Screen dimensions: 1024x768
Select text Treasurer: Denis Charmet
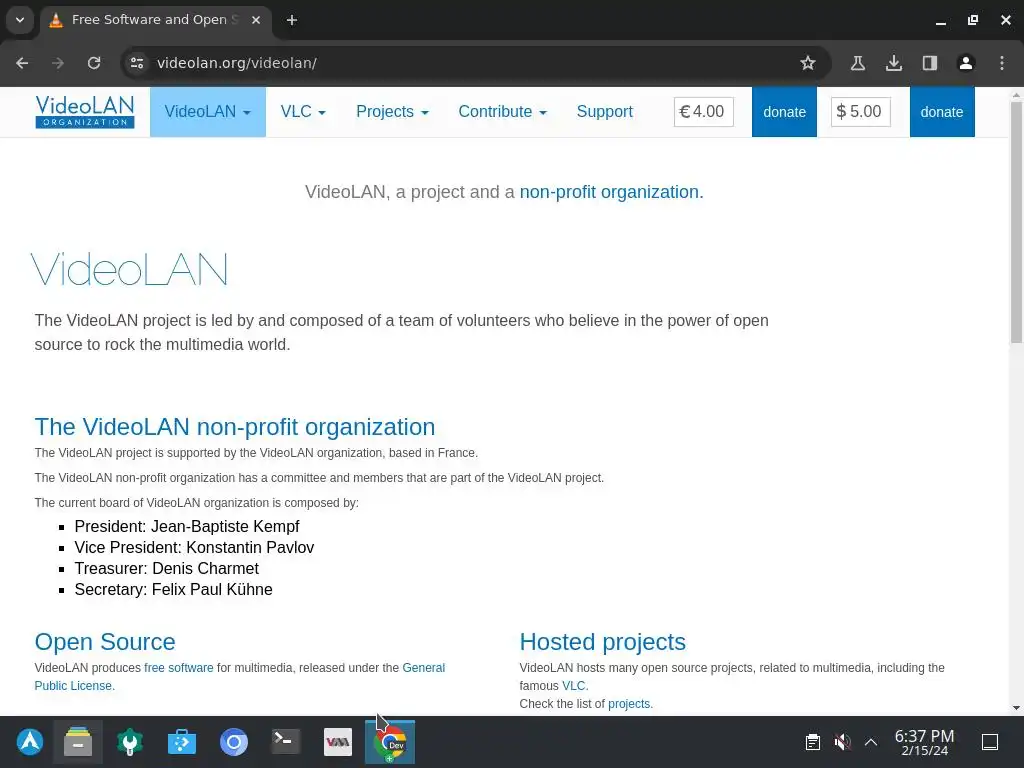167,568
